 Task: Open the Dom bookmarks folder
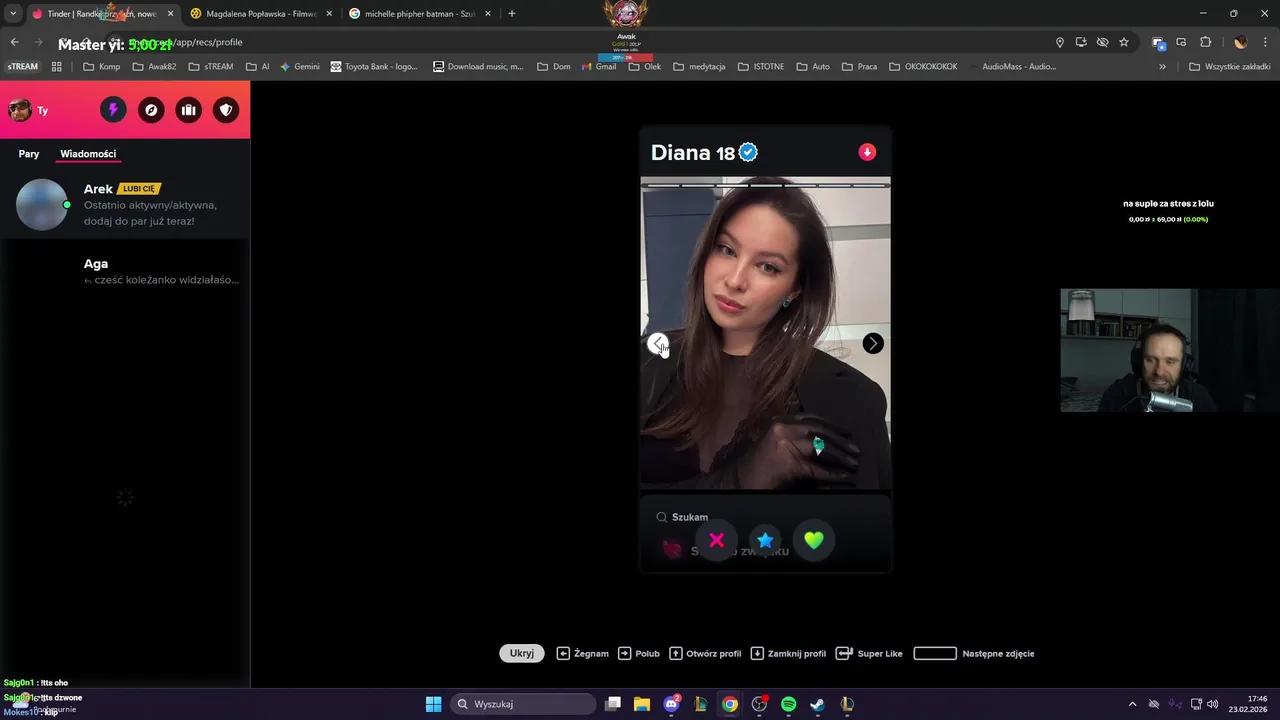(553, 67)
